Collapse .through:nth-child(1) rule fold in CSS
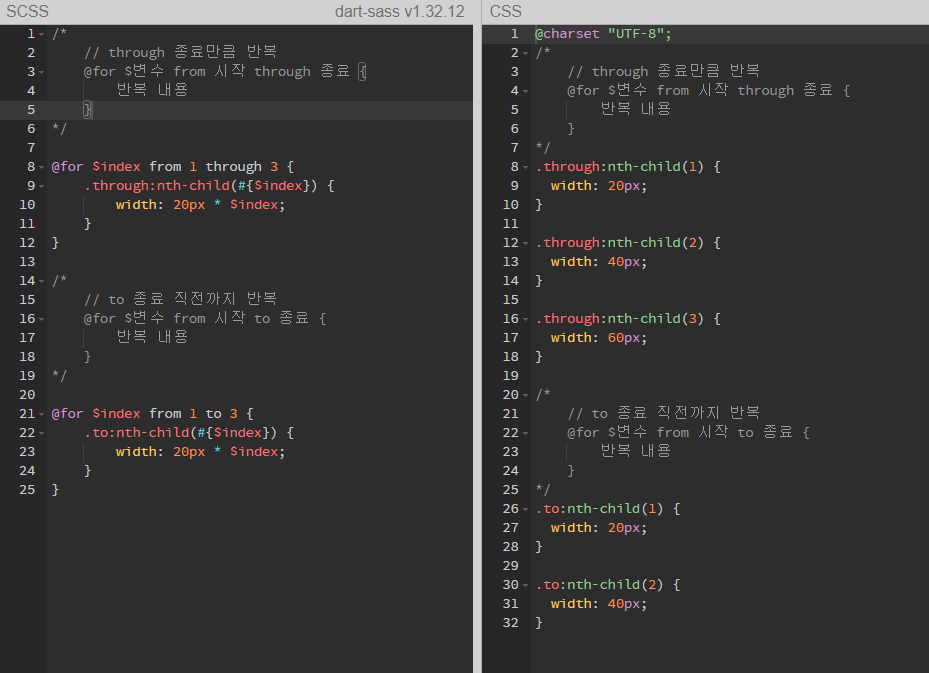The image size is (929, 673). pos(526,168)
